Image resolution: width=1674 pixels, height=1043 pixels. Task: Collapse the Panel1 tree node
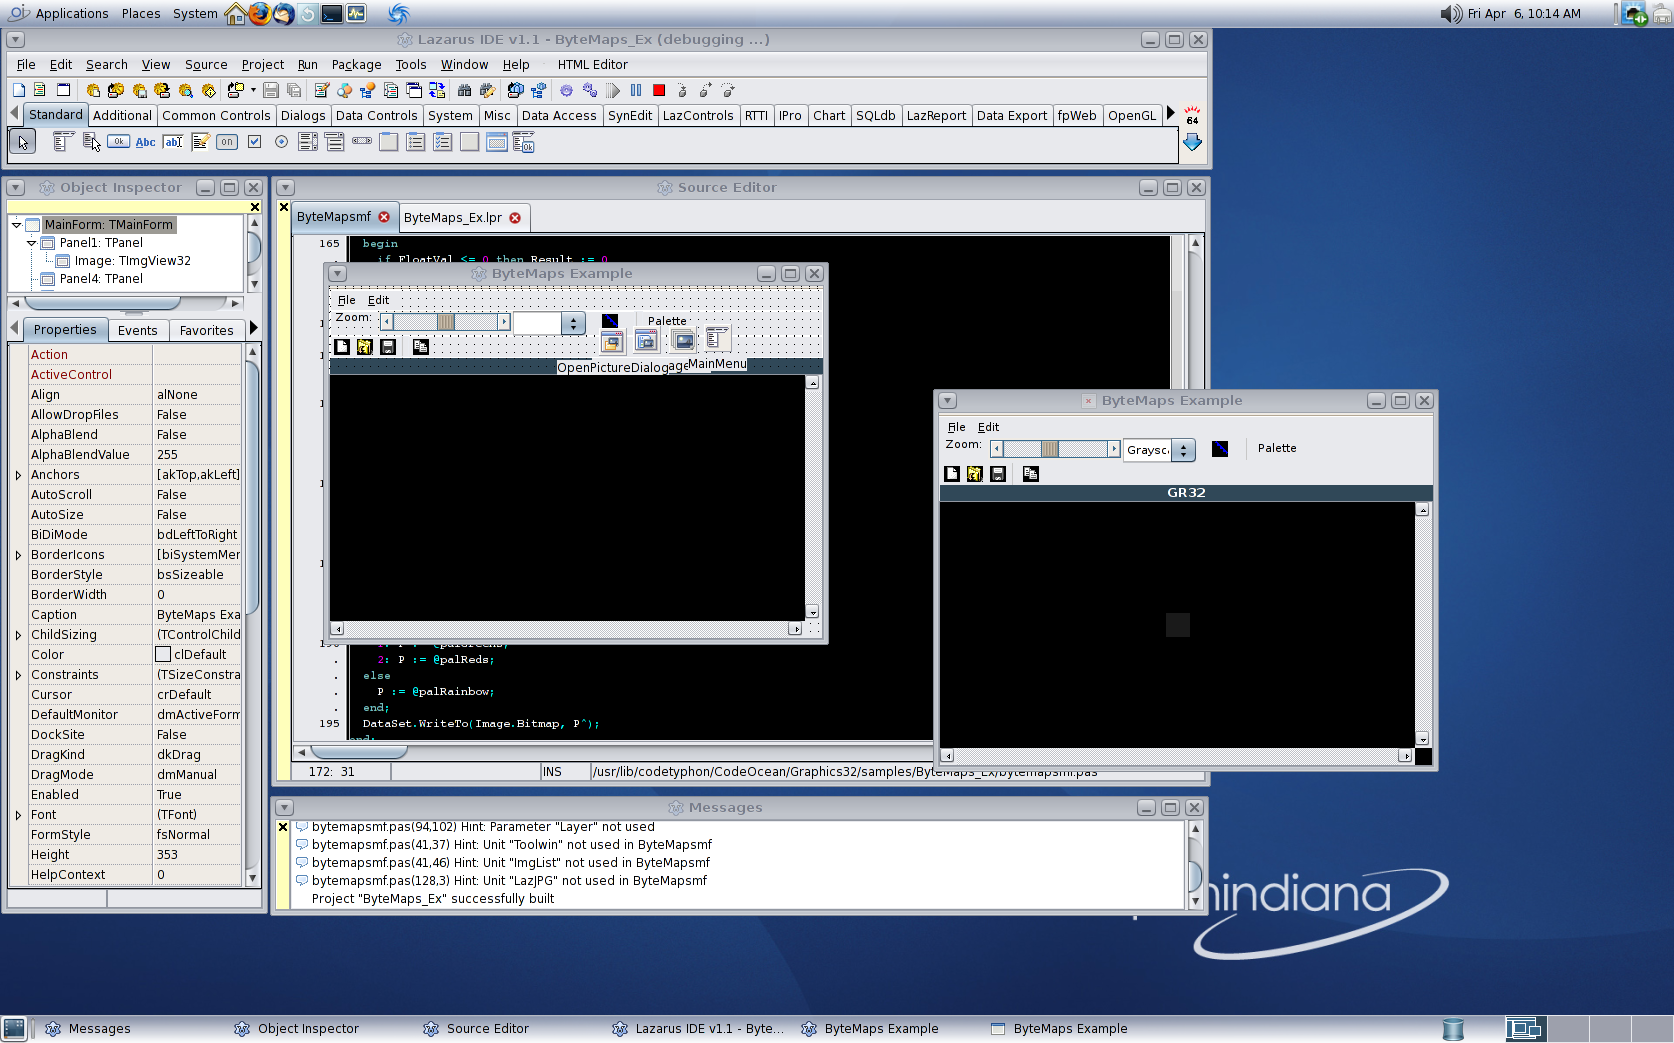click(32, 243)
